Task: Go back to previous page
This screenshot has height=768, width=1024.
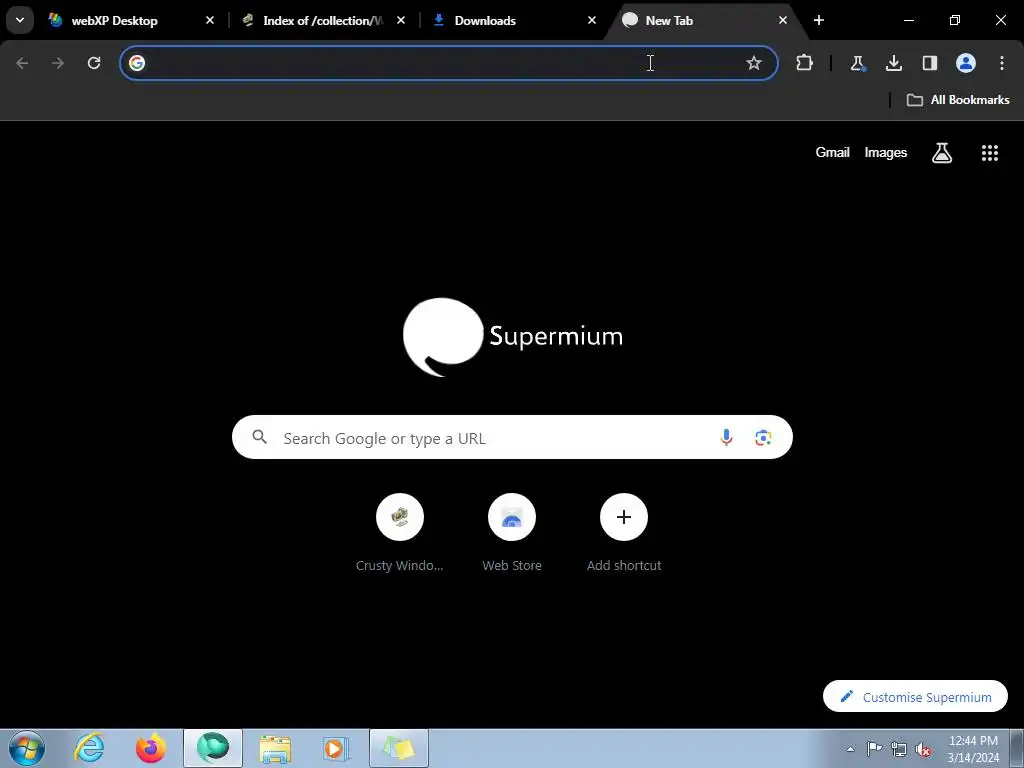Action: coord(22,63)
